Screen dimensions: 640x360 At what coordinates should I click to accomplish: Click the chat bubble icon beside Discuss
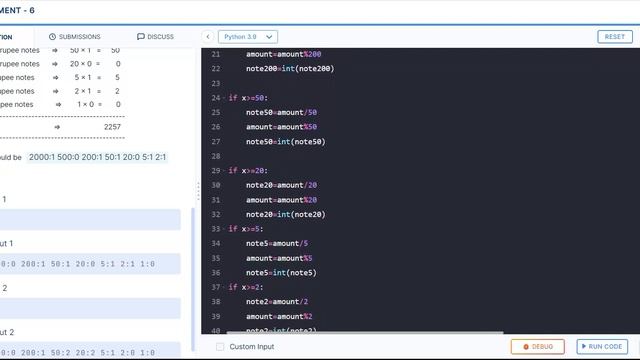[140, 37]
